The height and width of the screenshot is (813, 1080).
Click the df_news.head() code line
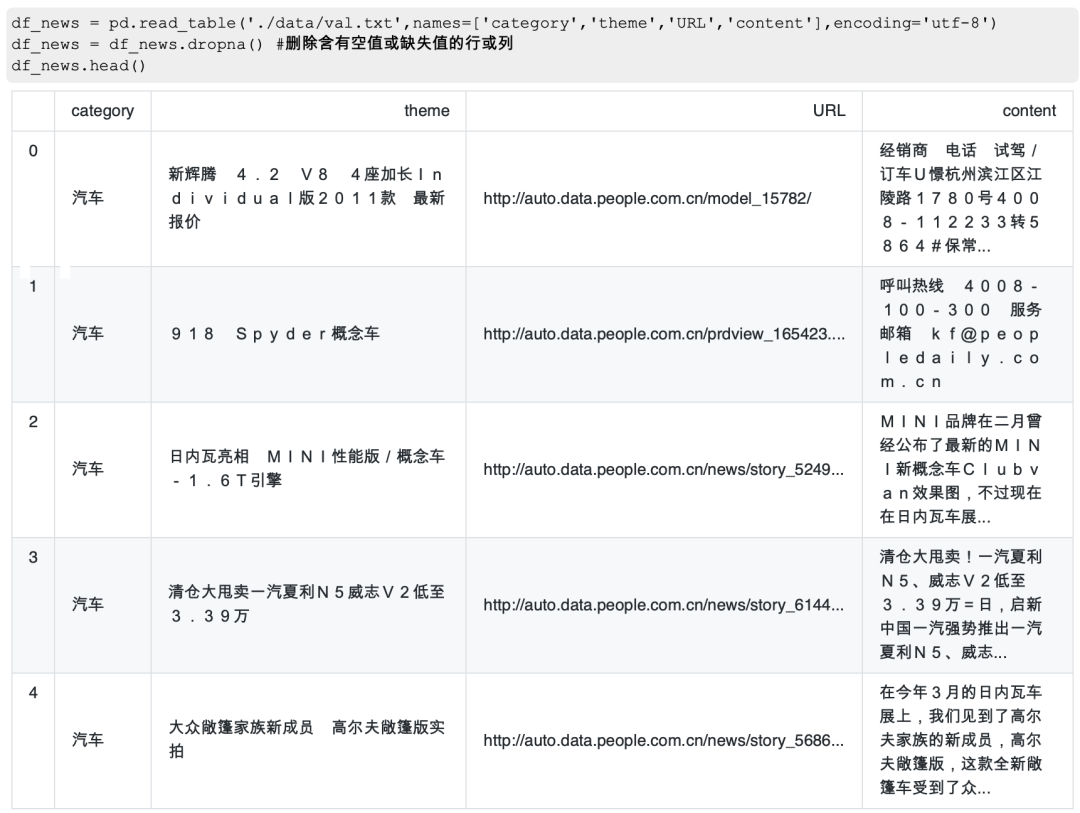point(79,65)
